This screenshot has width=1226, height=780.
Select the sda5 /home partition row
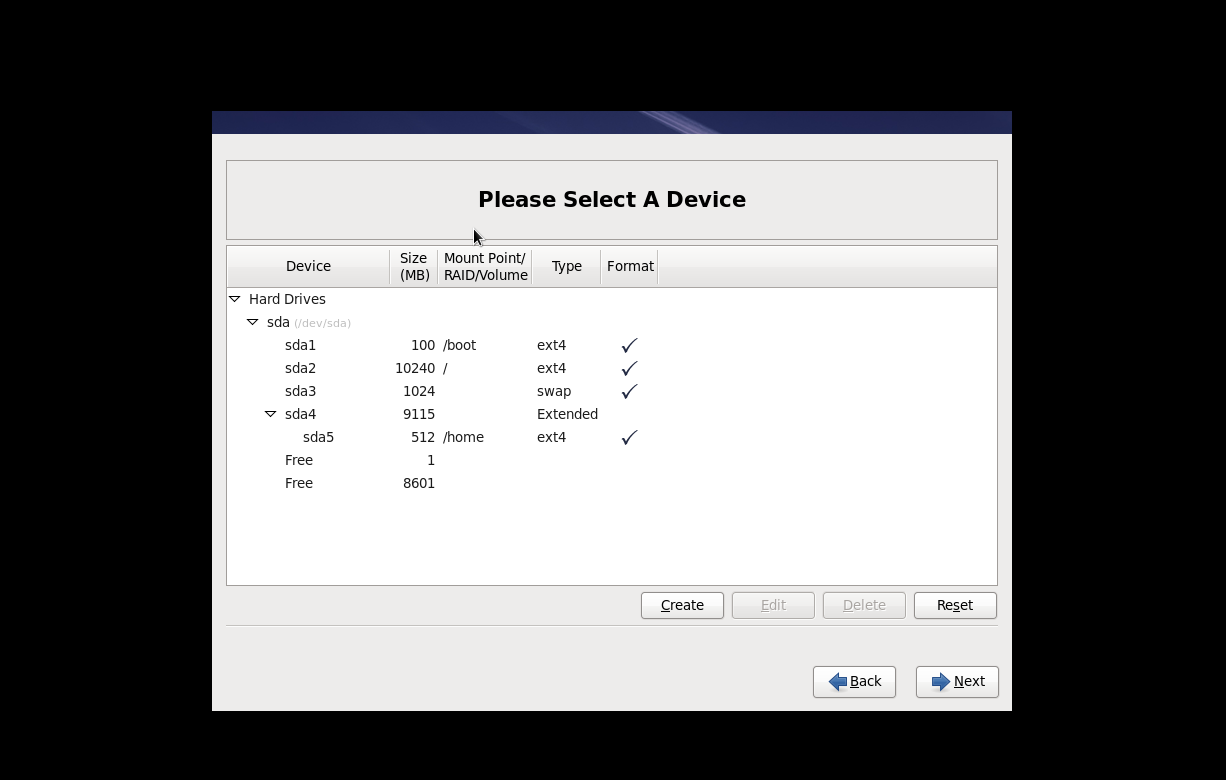tap(612, 437)
